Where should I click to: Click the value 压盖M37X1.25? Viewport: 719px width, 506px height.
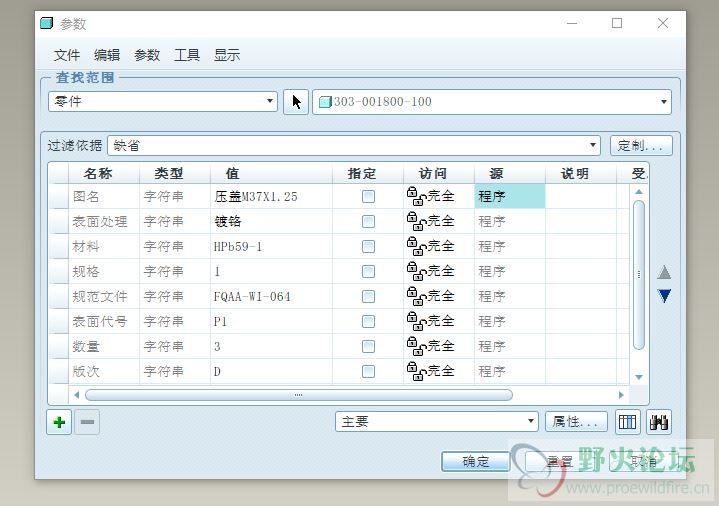coord(256,196)
